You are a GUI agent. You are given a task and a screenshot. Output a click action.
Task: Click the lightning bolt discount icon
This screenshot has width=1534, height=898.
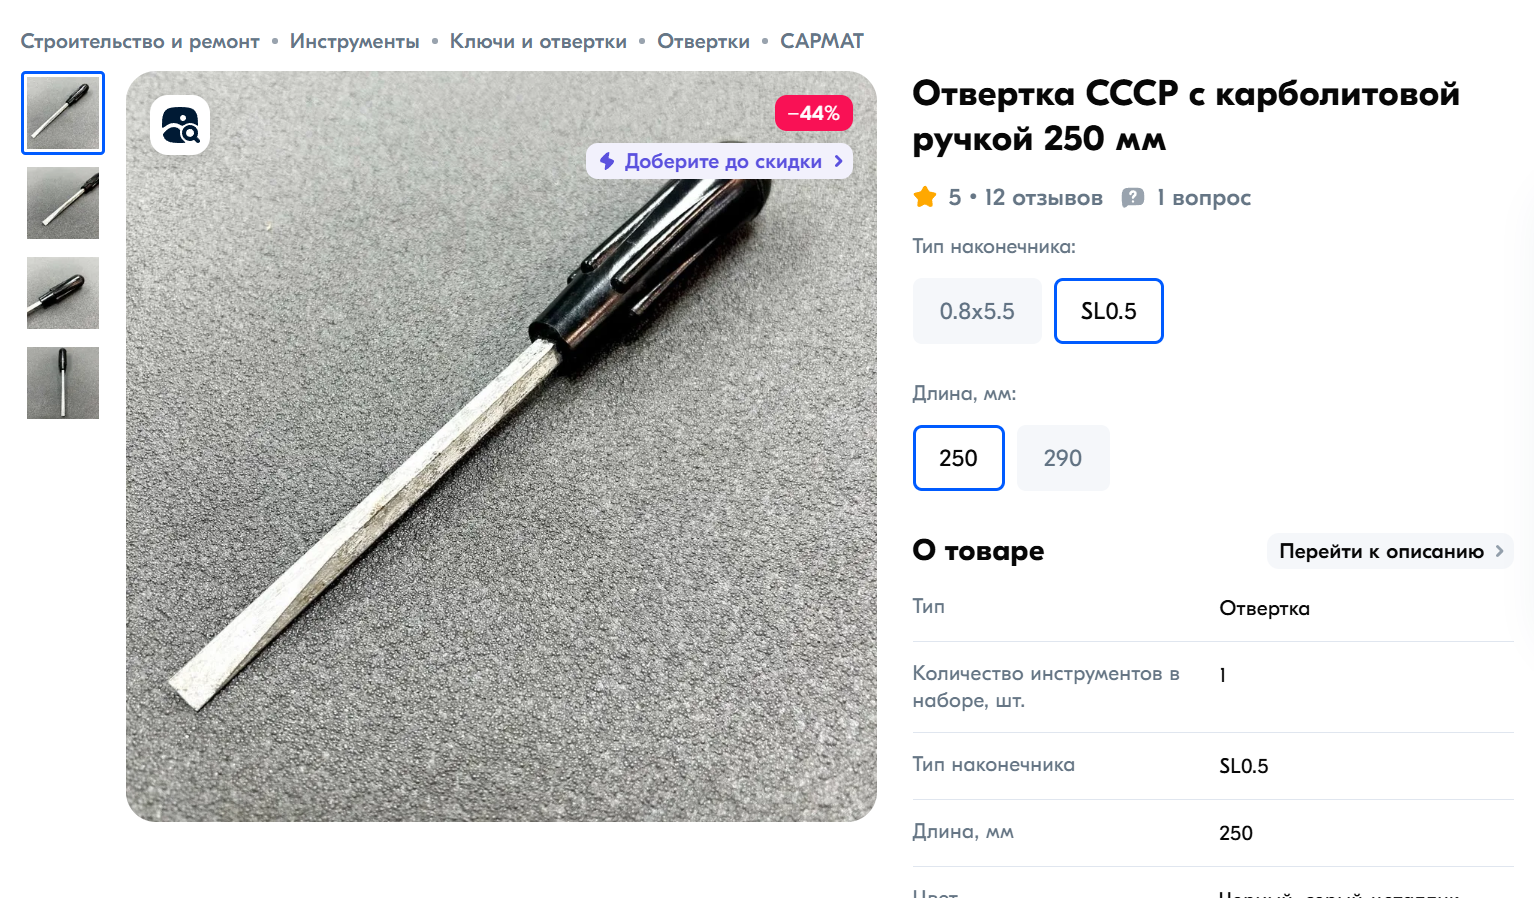tap(607, 161)
